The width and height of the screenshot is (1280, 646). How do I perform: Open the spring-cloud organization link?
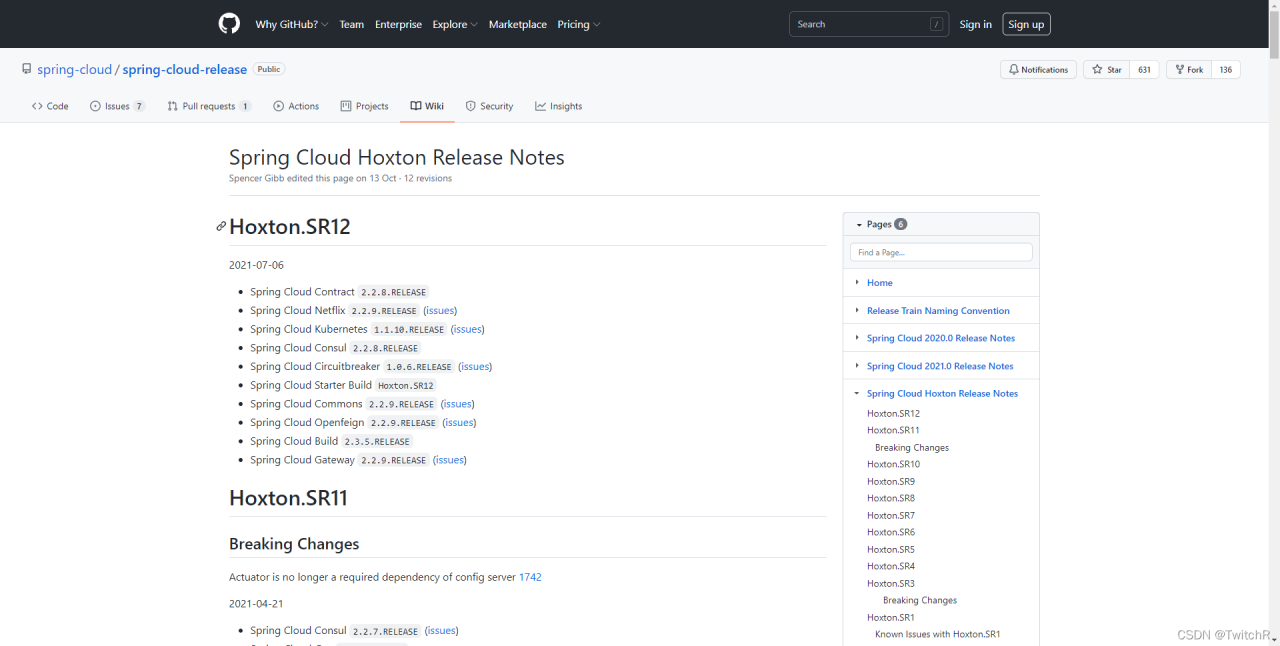pos(75,70)
